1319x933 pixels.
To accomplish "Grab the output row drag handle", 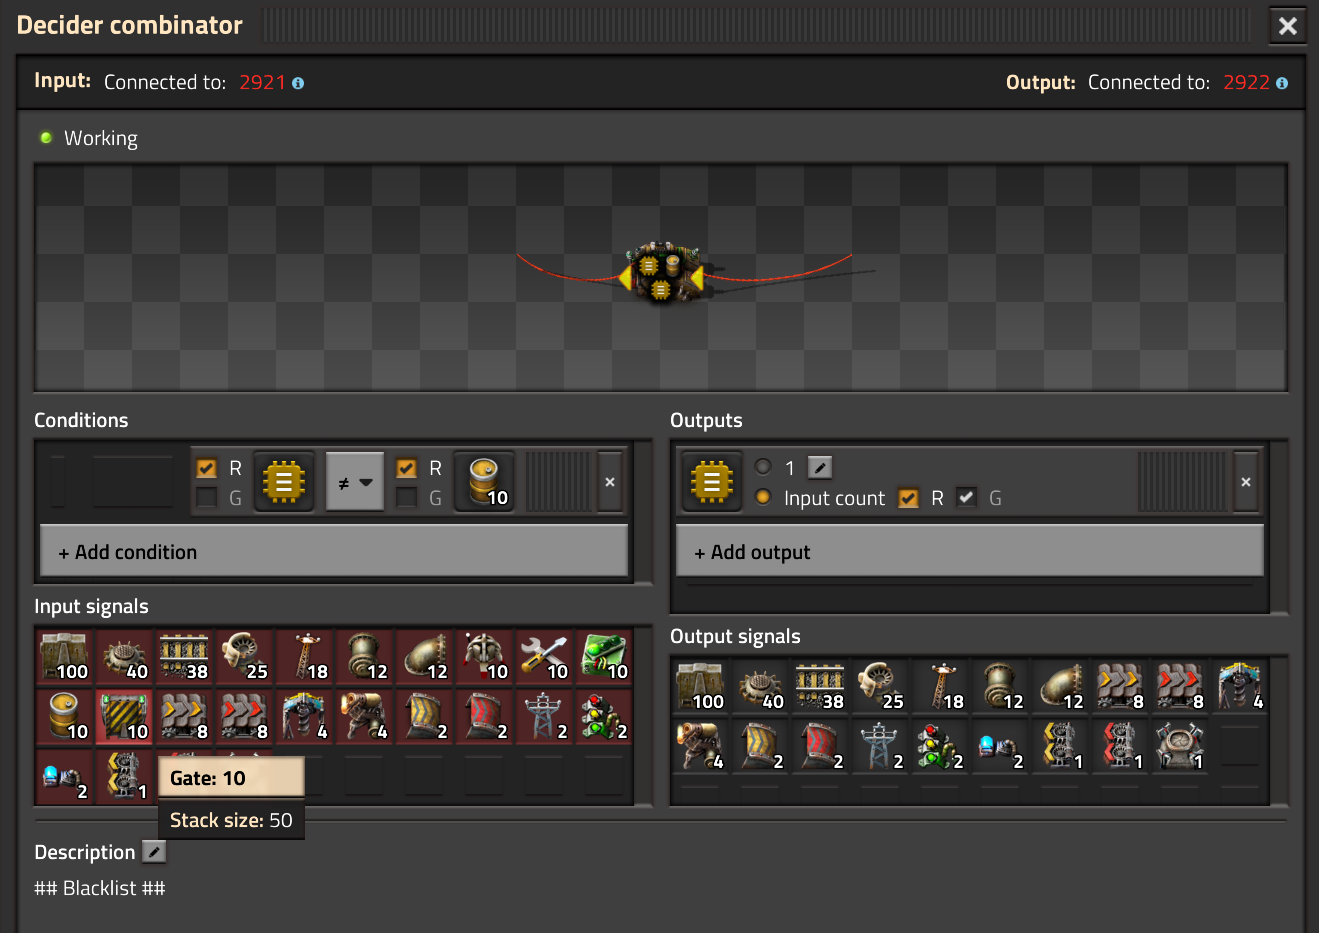I will (1182, 482).
